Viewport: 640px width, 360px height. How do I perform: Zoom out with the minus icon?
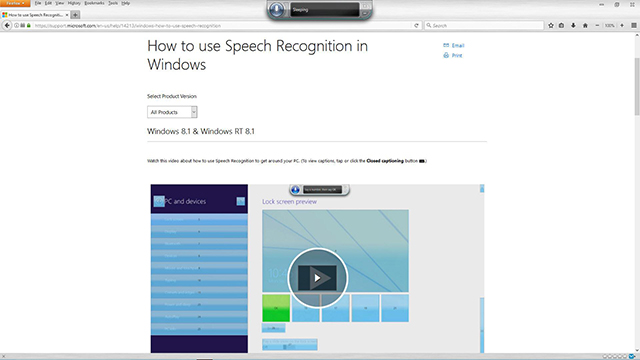pyautogui.click(x=597, y=25)
